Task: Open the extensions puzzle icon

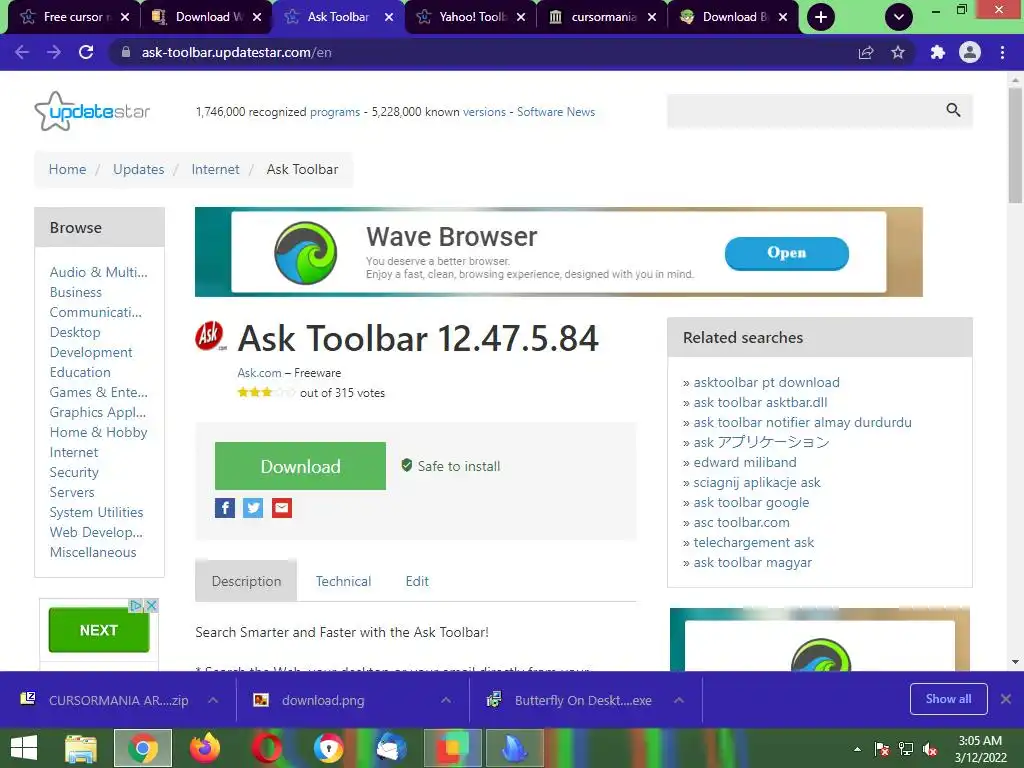Action: [938, 52]
